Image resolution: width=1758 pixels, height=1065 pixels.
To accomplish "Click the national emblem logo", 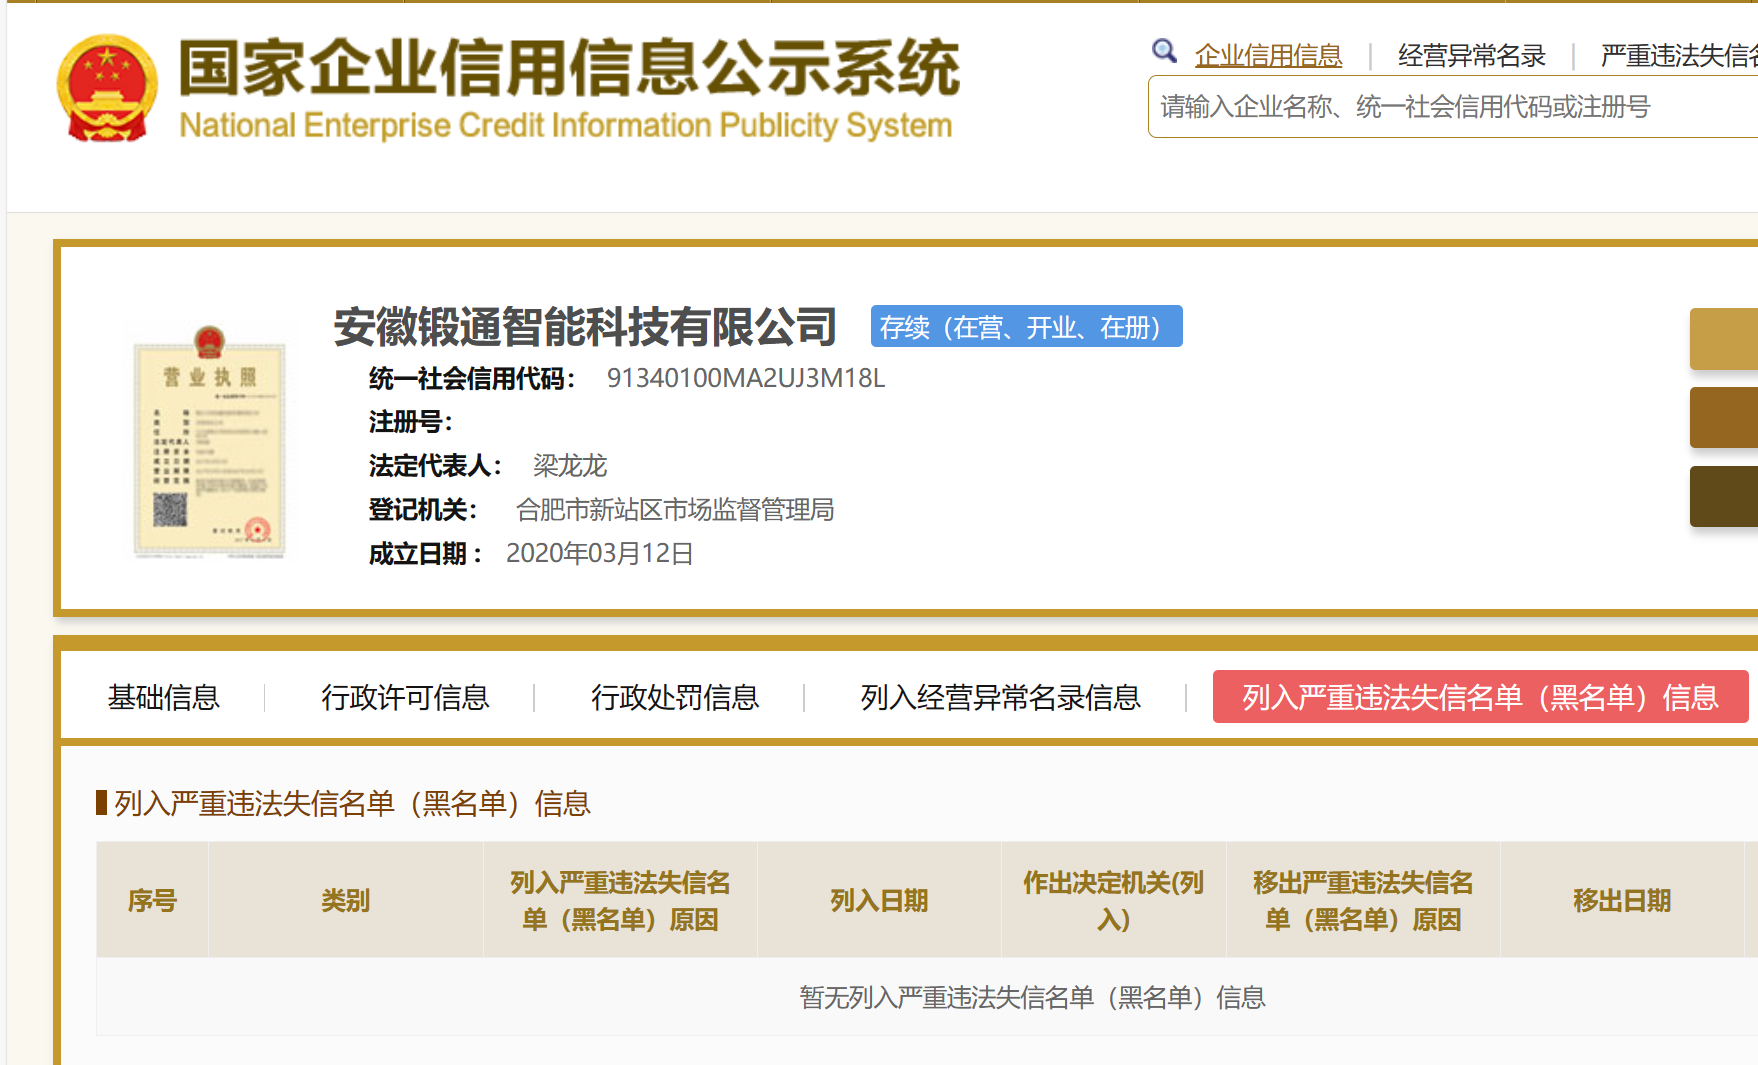I will point(107,89).
